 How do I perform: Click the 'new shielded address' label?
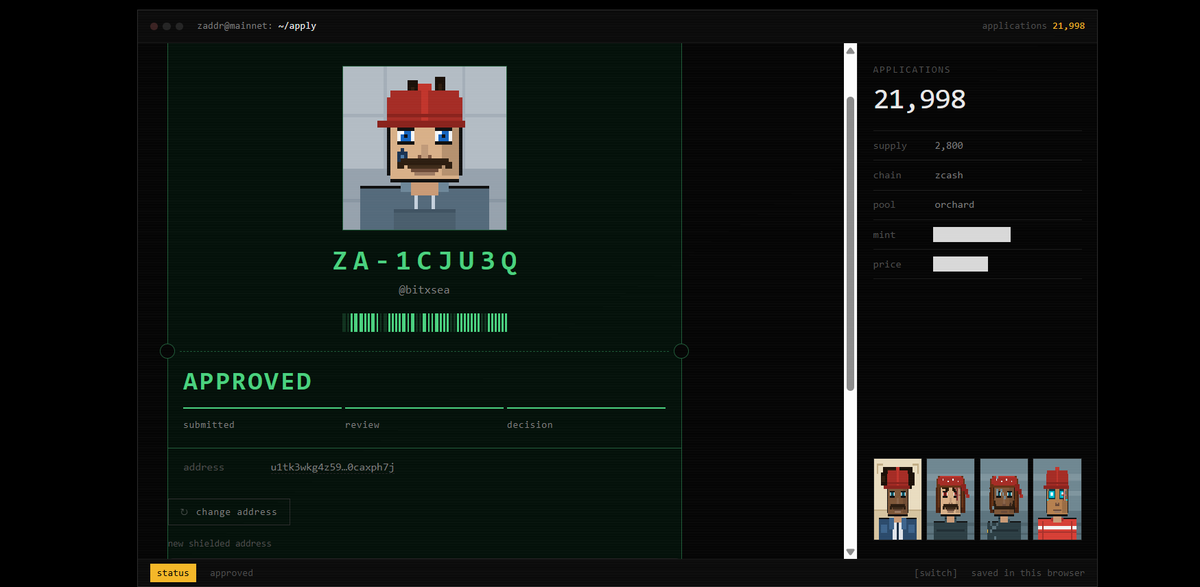click(220, 543)
